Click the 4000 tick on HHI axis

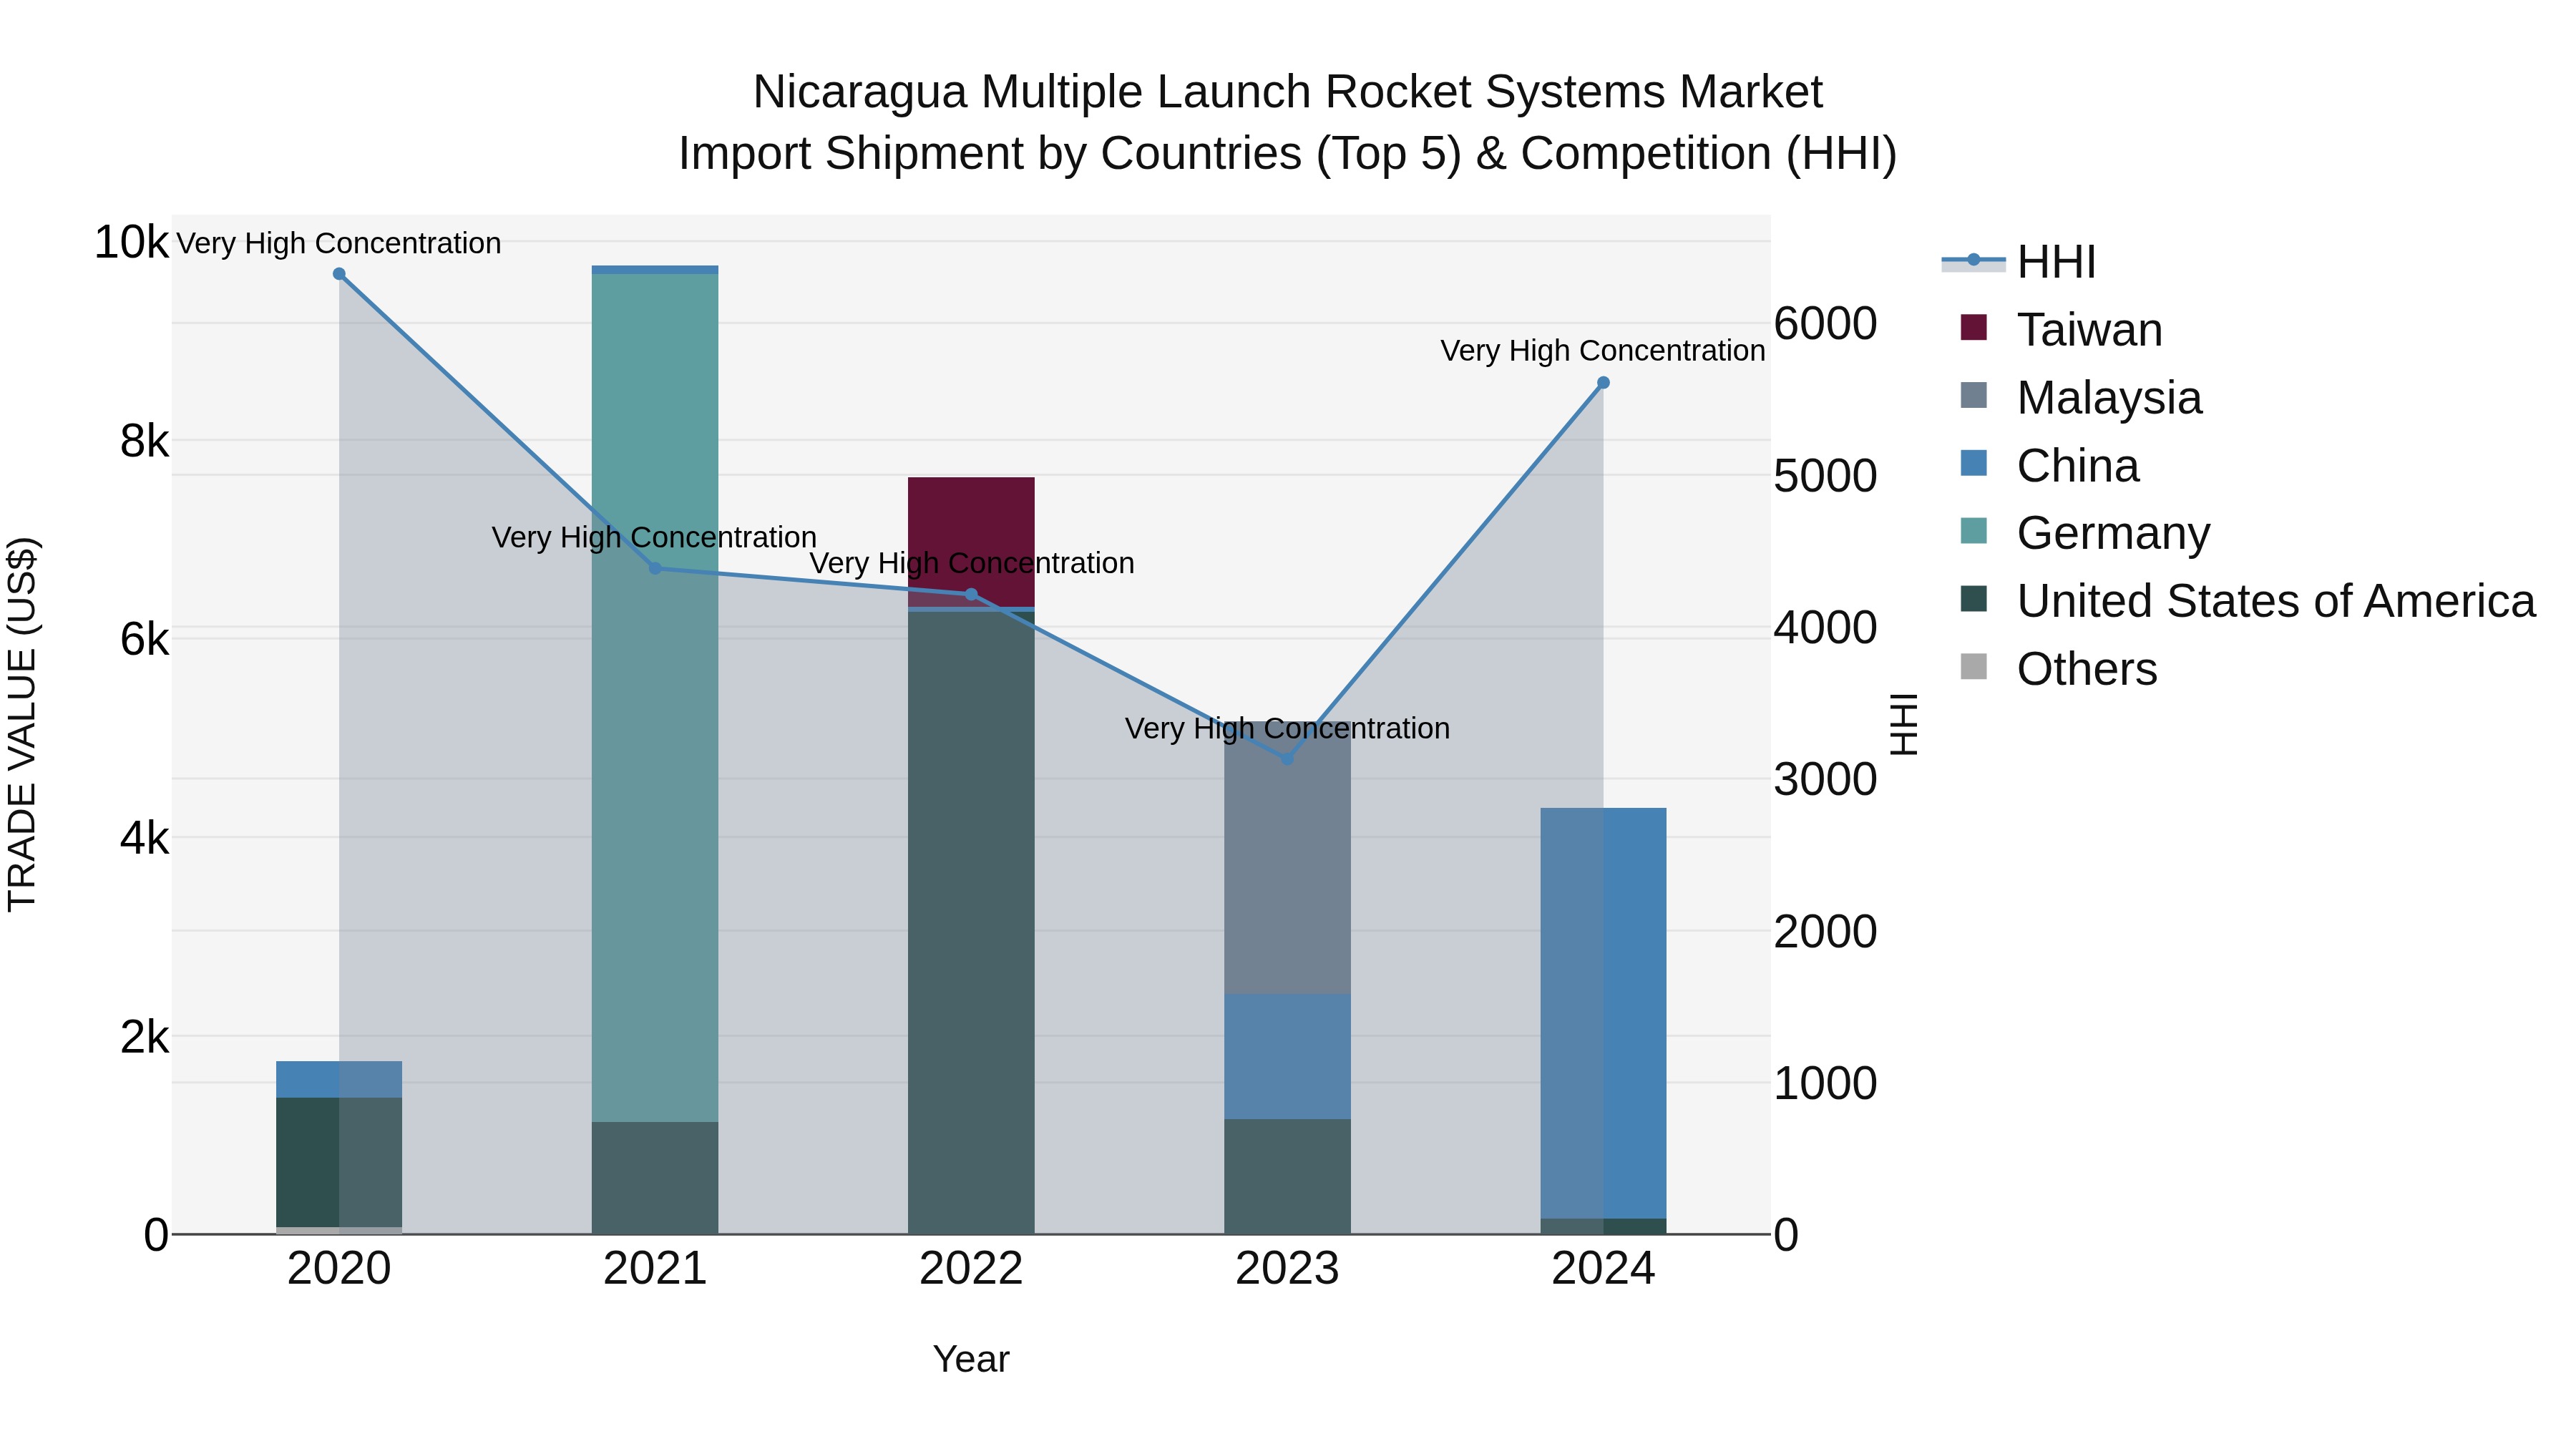[1825, 627]
